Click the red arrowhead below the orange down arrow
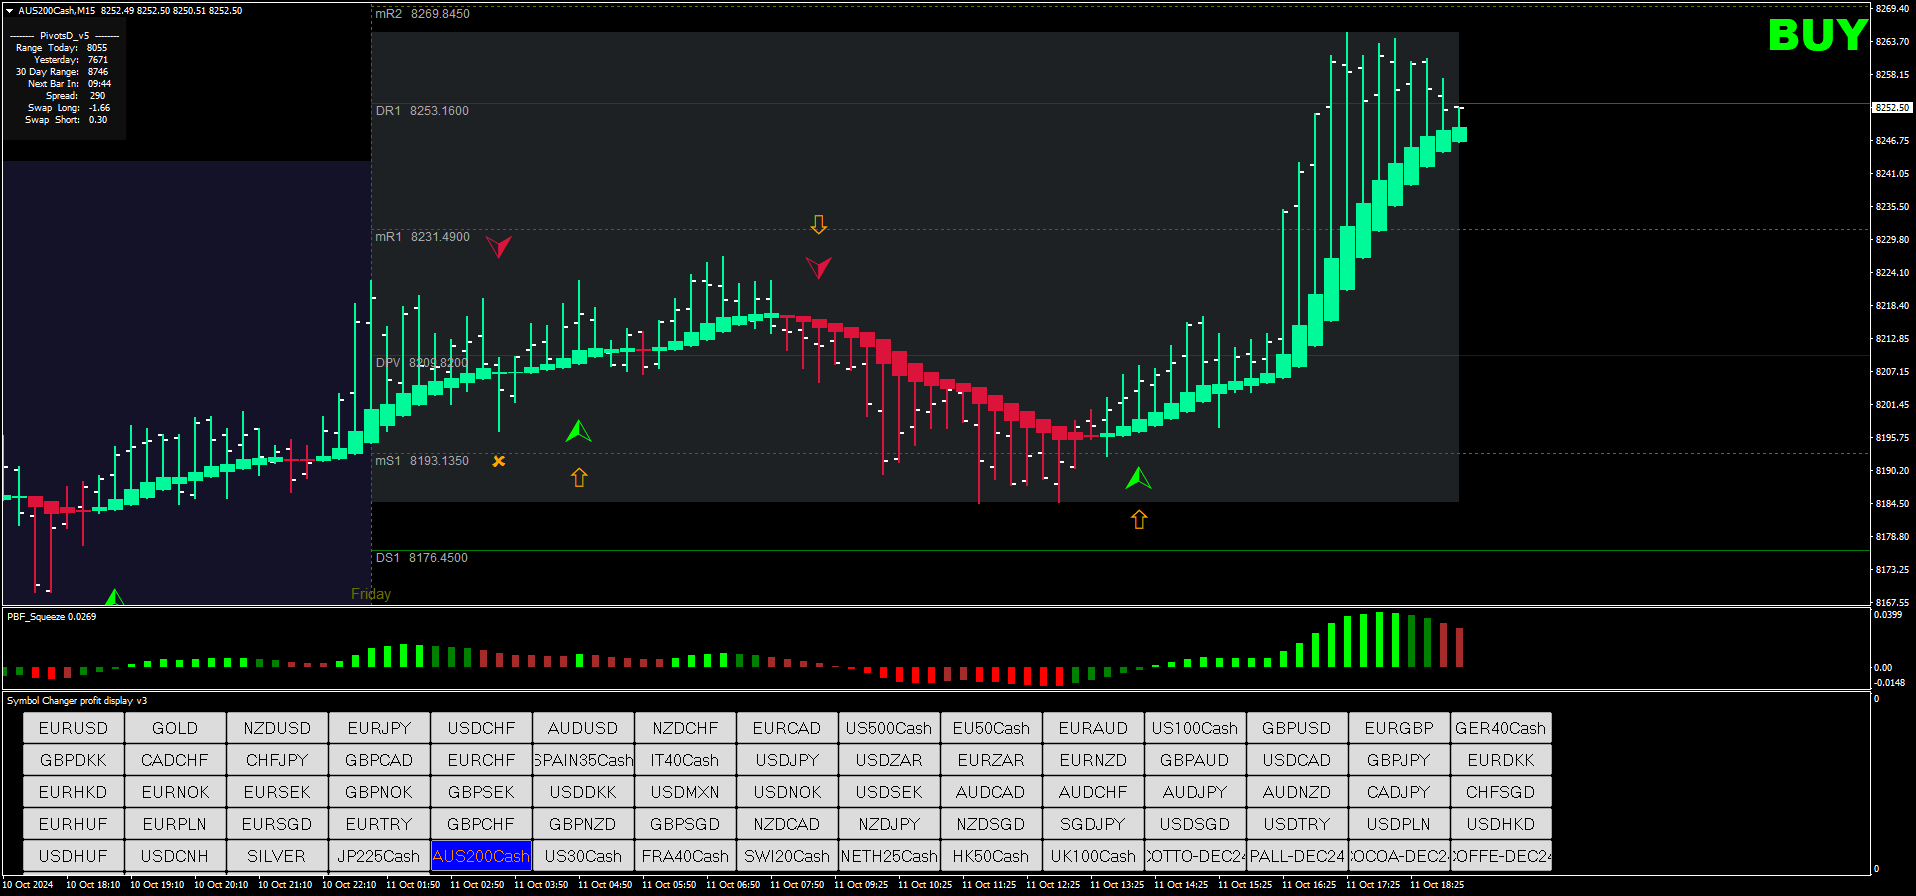The image size is (1916, 896). coord(818,267)
